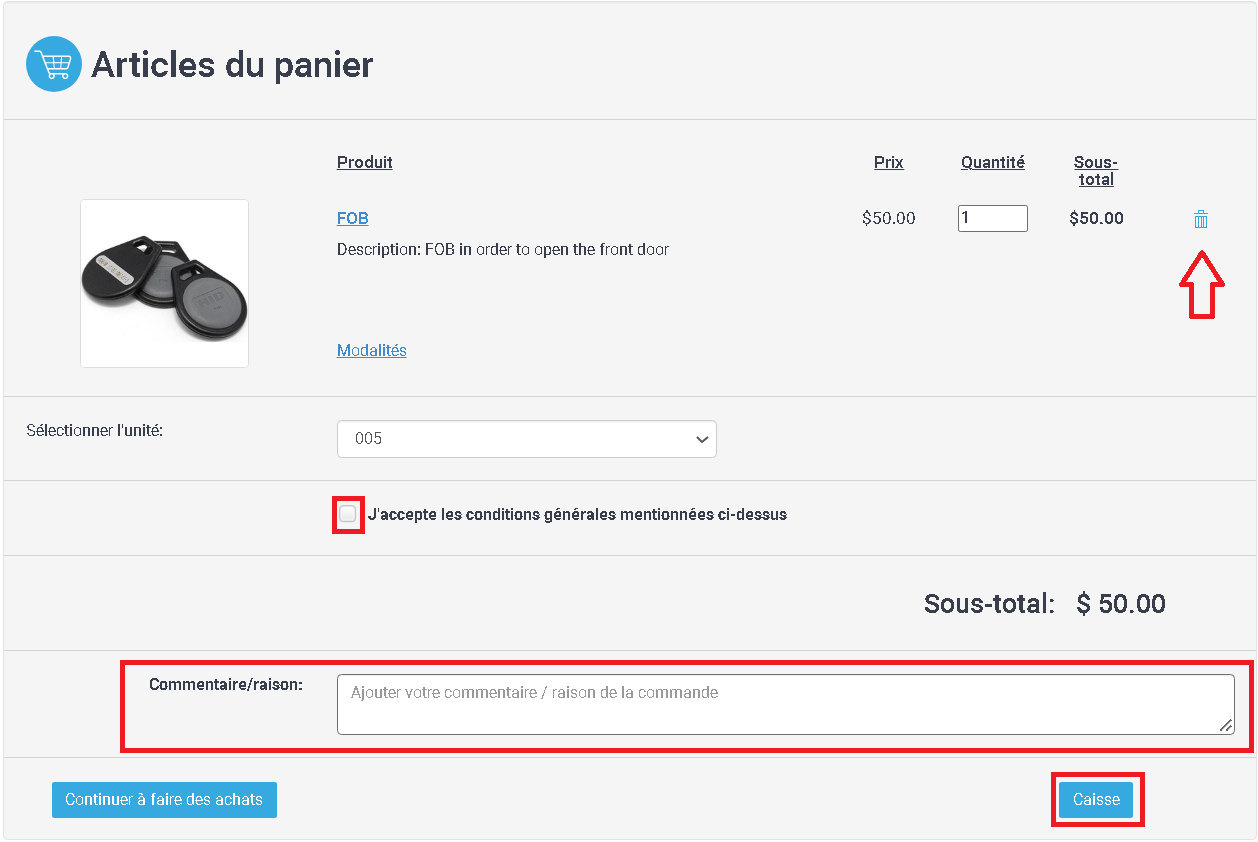Open the Modalités link

[x=372, y=350]
